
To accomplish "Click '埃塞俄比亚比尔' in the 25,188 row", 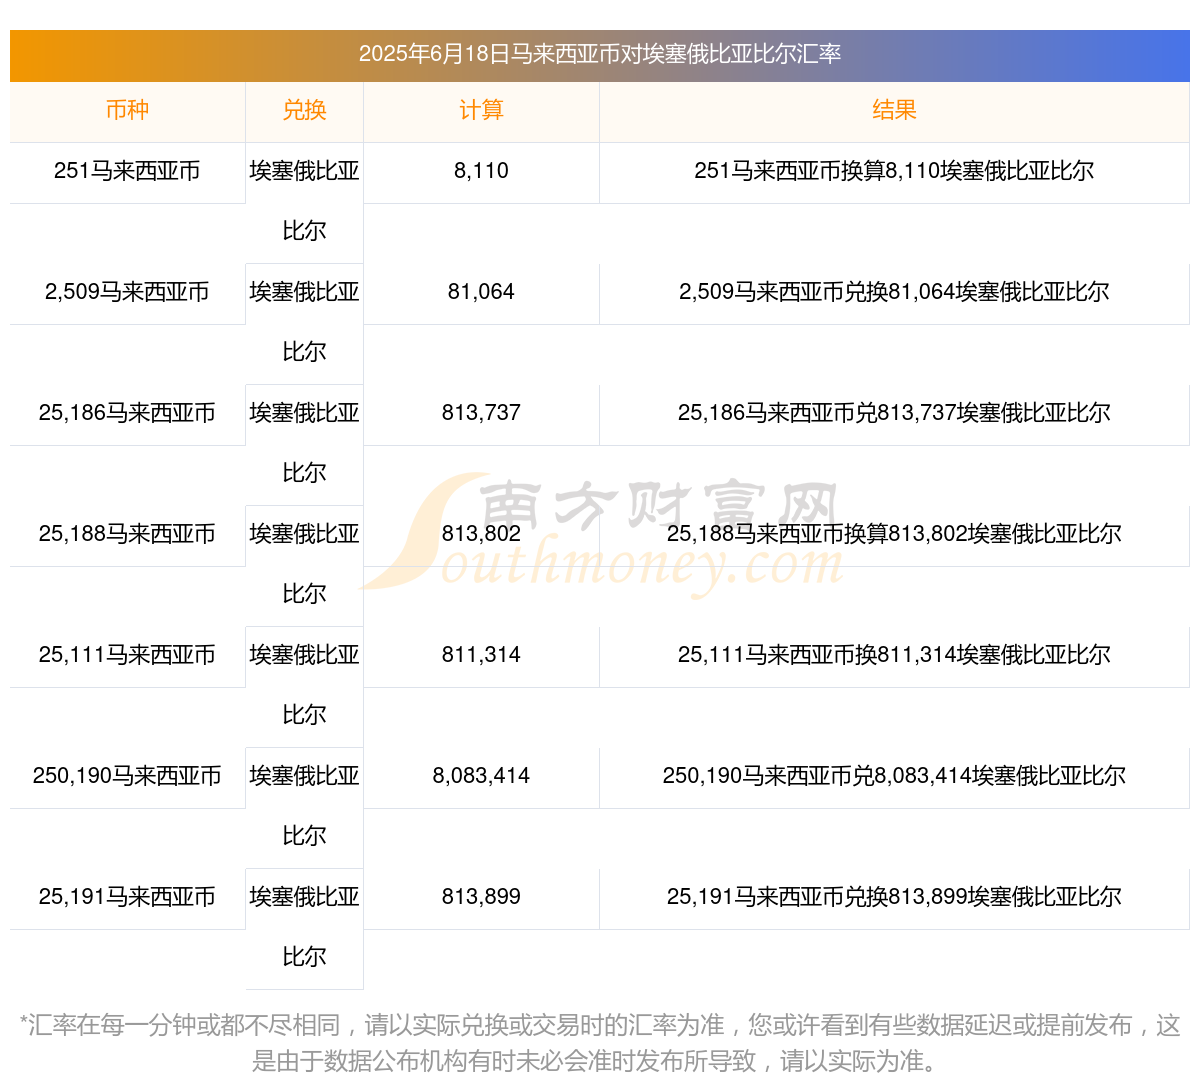I will pyautogui.click(x=304, y=564).
